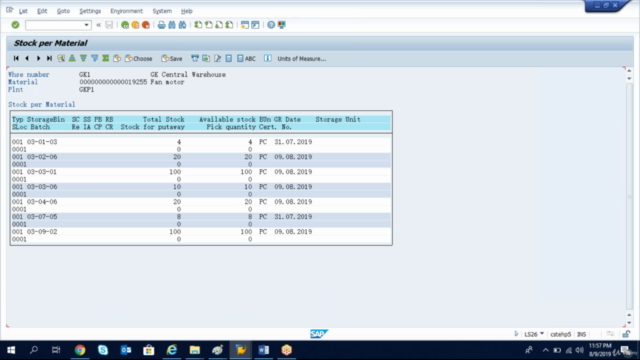Open the LS26 status bar dropdown arrow
Screen dimensions: 640x360
click(x=542, y=334)
